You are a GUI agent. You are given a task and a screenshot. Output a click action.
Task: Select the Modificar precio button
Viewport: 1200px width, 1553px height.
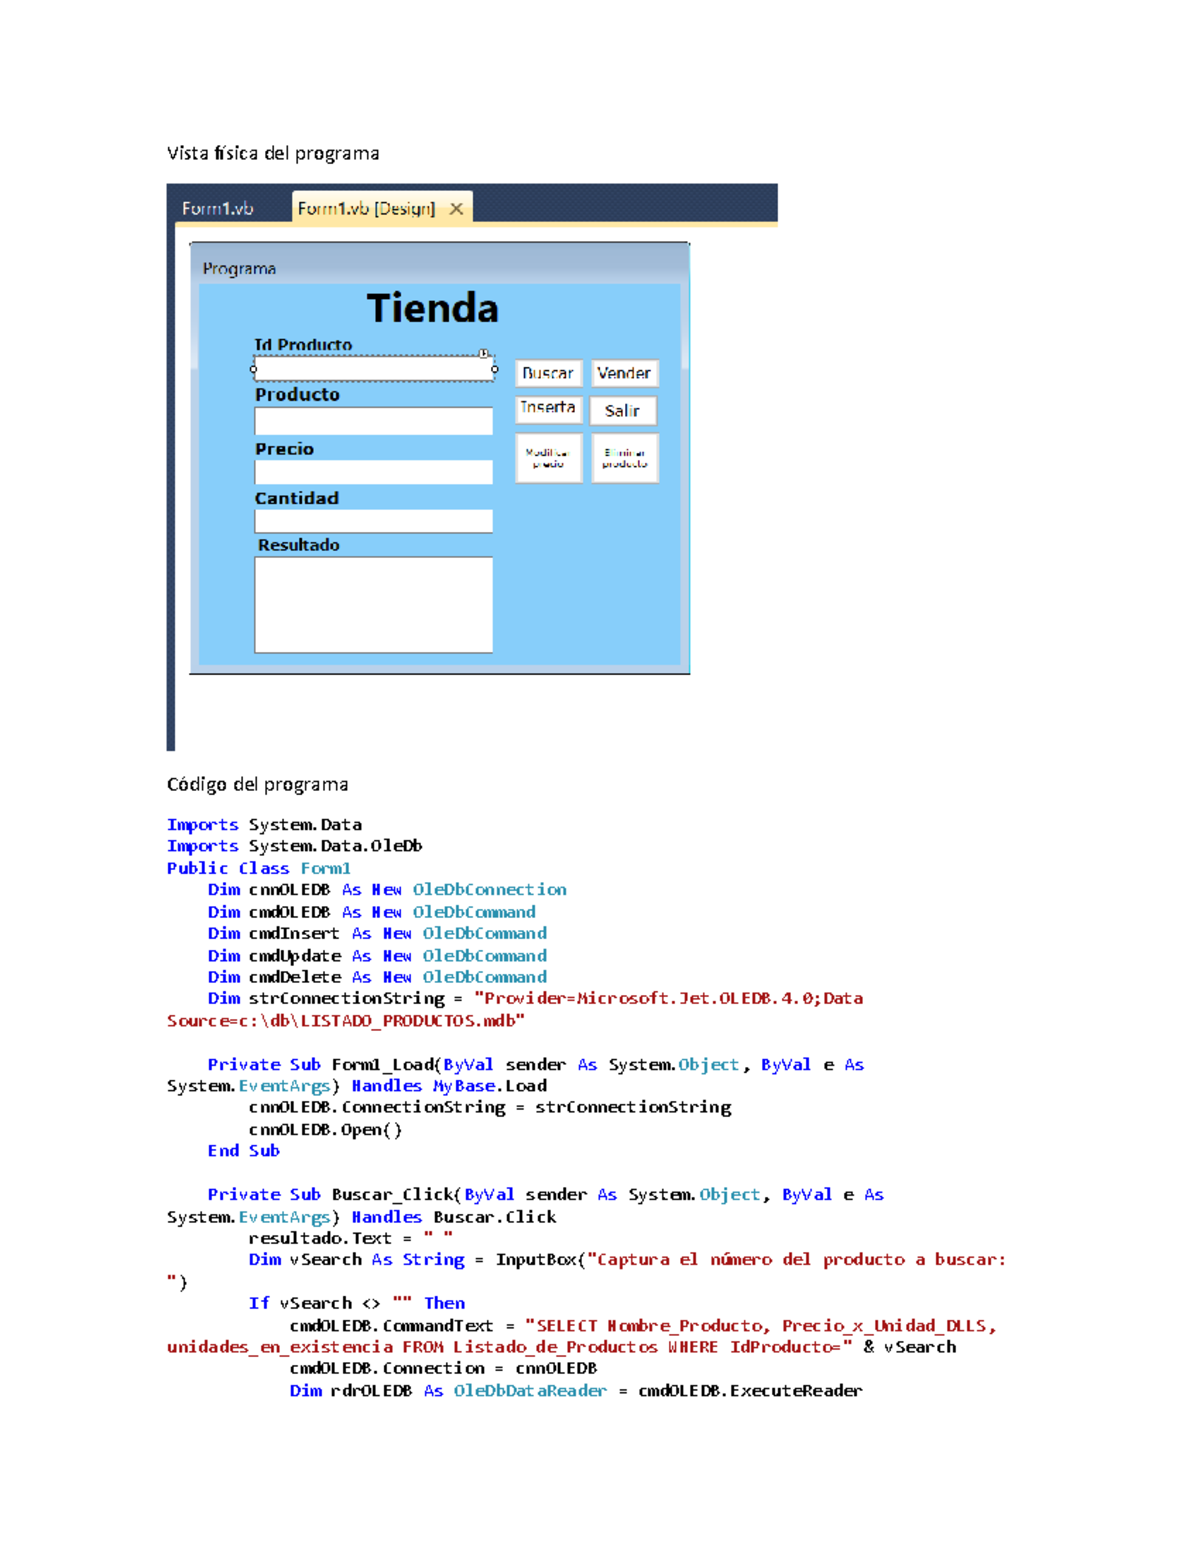point(548,457)
